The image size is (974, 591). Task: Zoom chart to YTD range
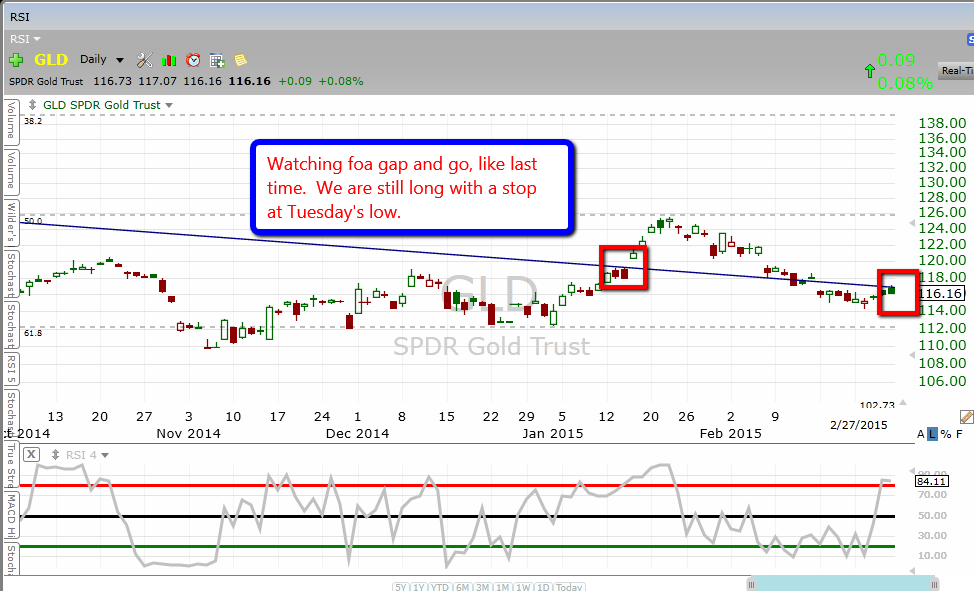click(440, 587)
